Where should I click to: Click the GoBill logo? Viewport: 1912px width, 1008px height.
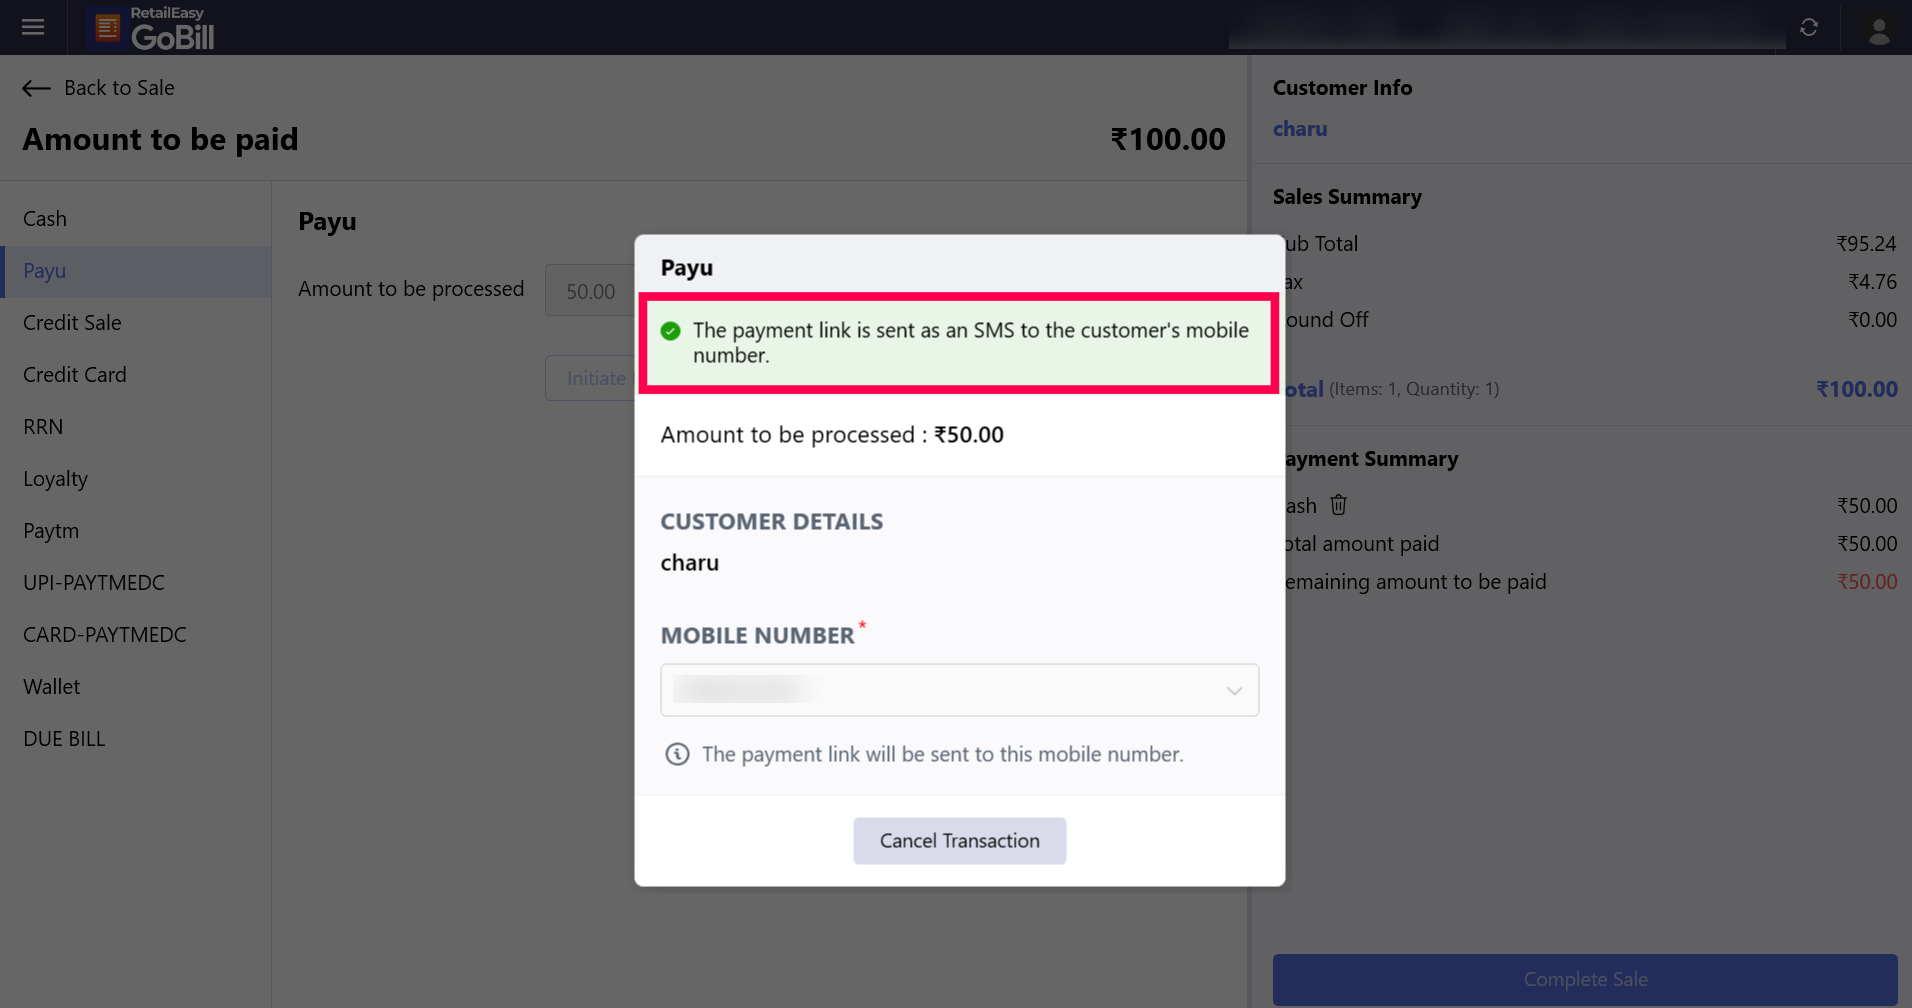pyautogui.click(x=153, y=28)
